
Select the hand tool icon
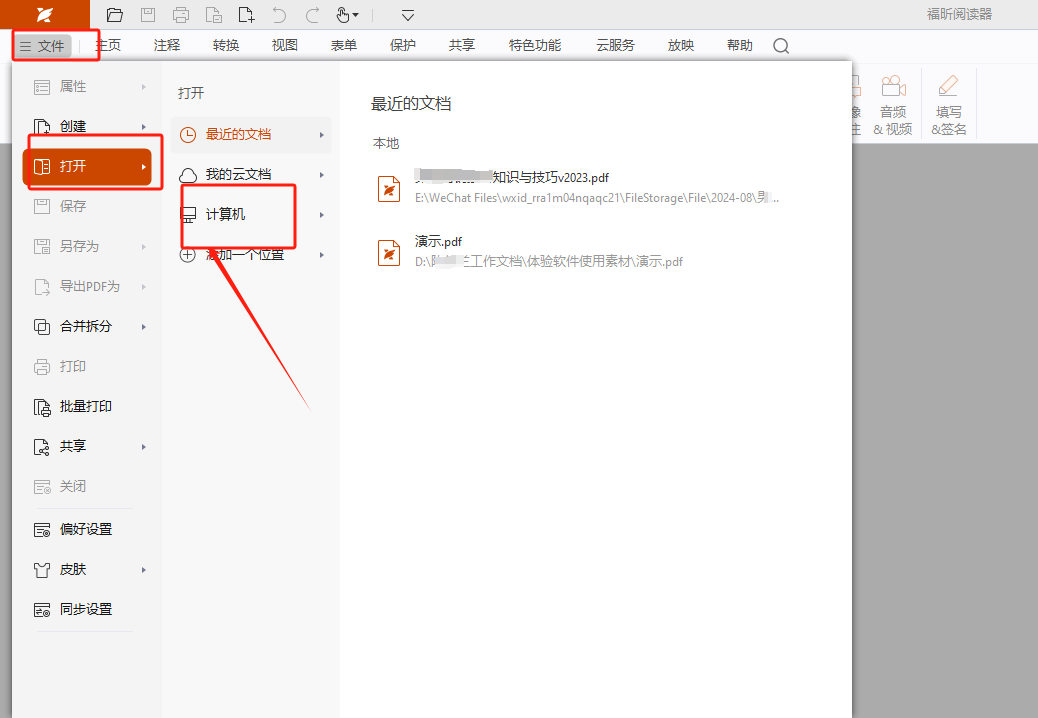click(x=343, y=15)
